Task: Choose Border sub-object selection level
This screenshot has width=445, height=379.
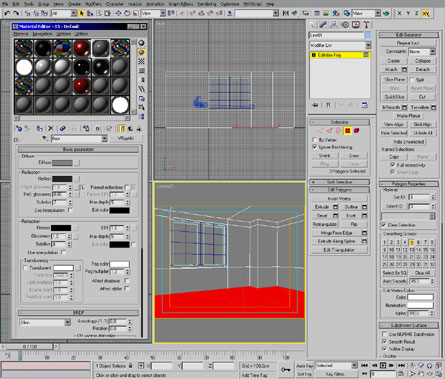Action: (338, 131)
